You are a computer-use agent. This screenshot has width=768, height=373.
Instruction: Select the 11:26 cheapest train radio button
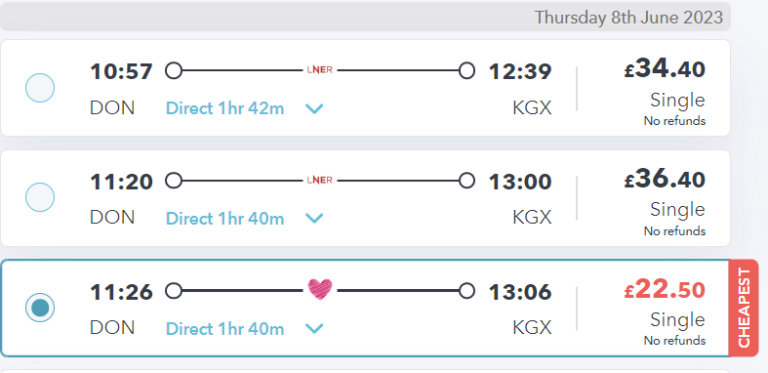(40, 307)
